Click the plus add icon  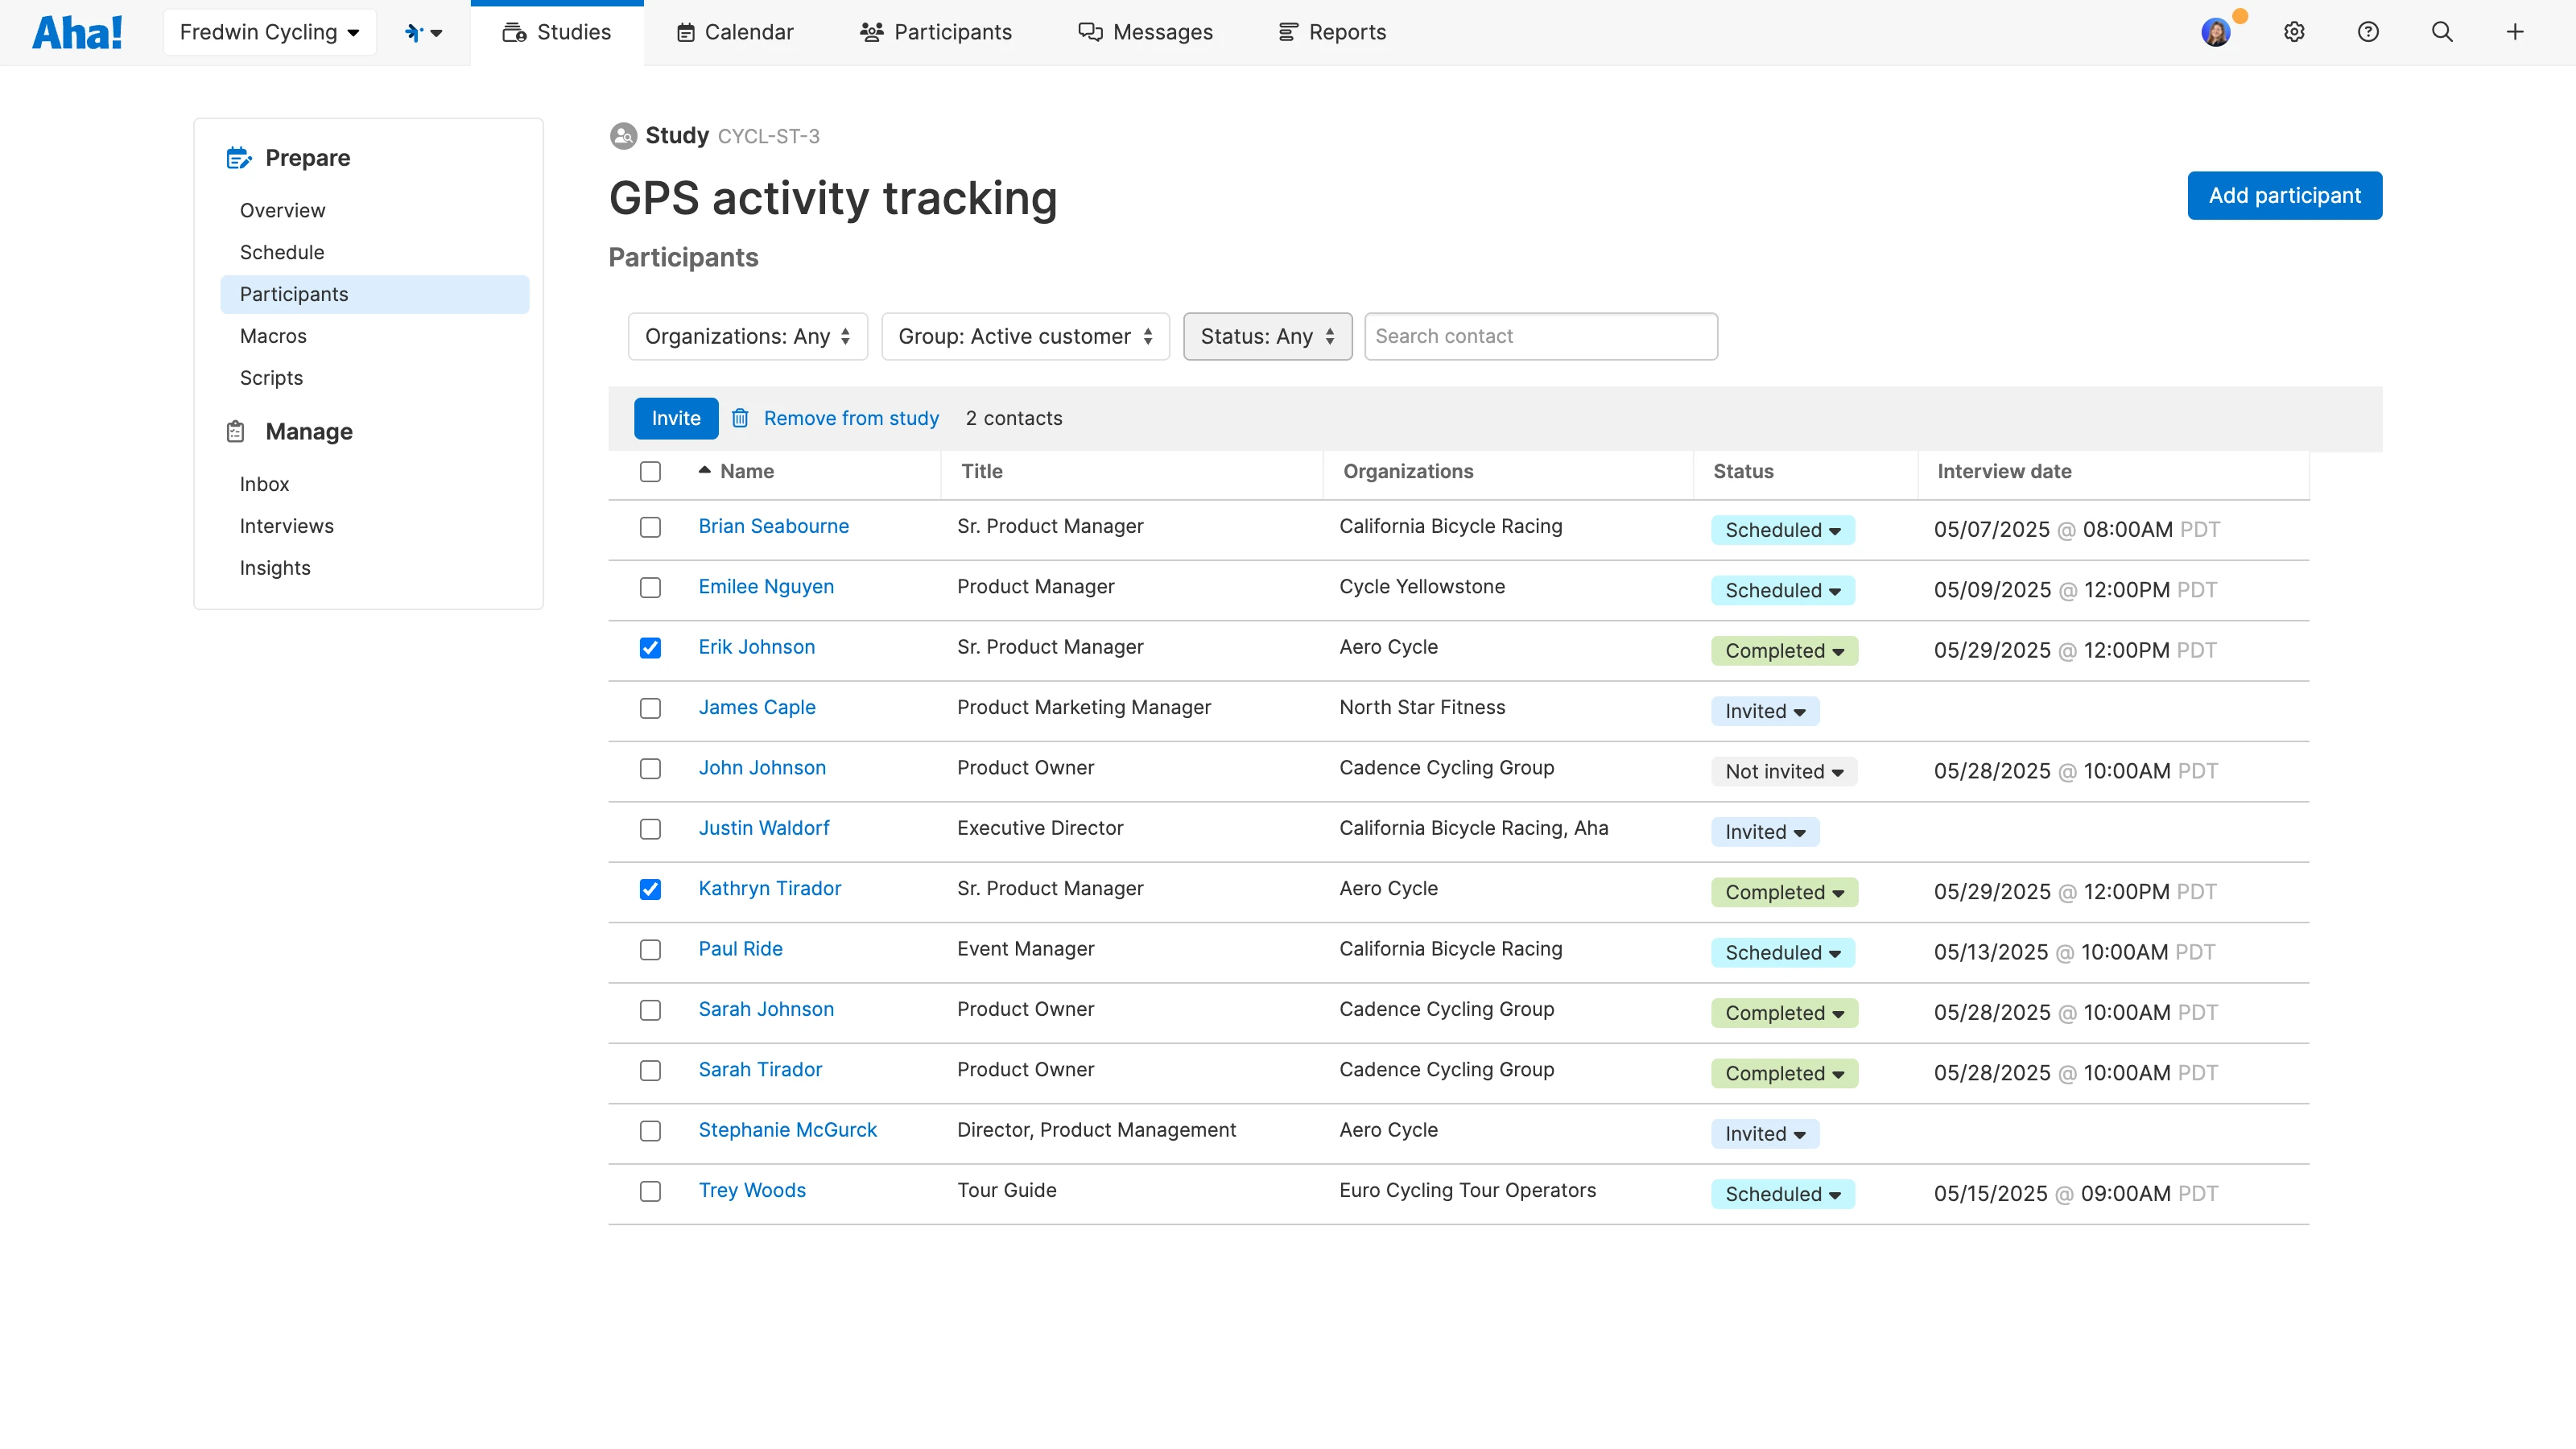coord(2514,32)
